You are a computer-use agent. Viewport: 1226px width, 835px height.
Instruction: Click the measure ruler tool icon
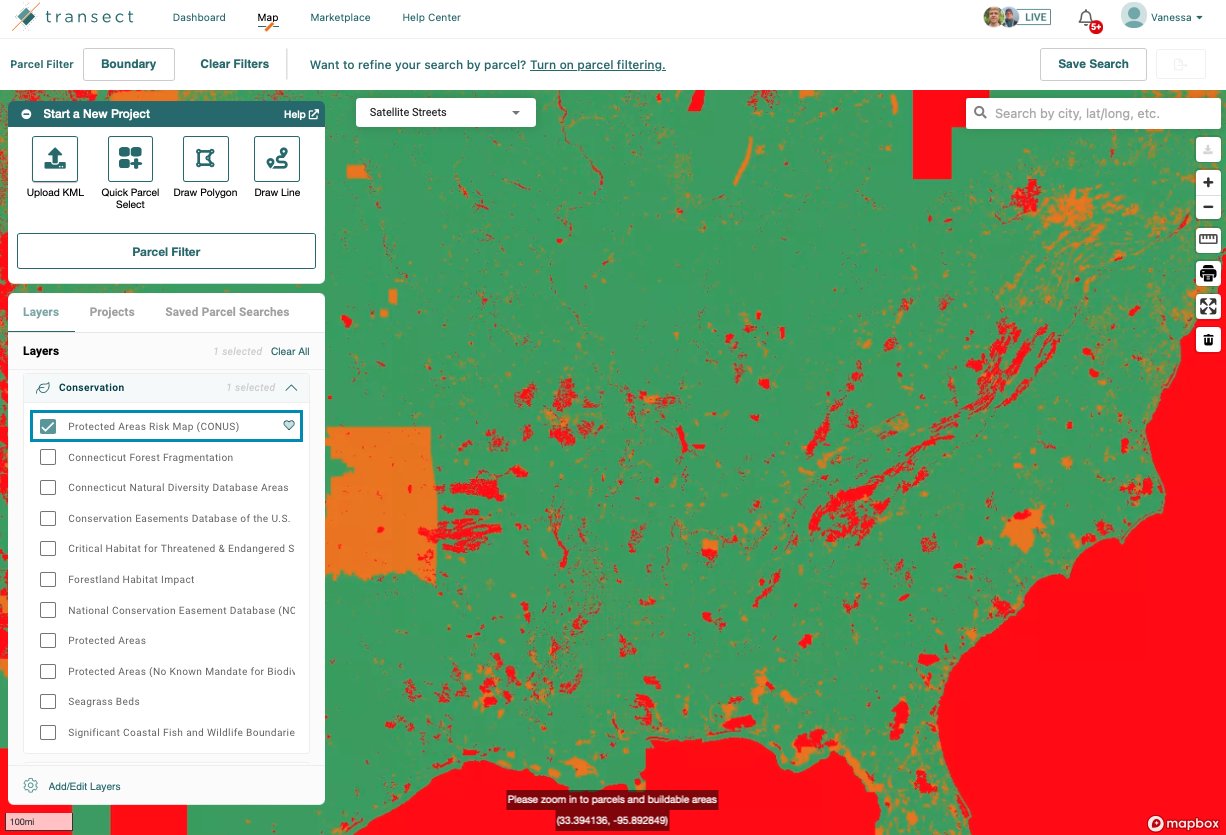(1208, 240)
